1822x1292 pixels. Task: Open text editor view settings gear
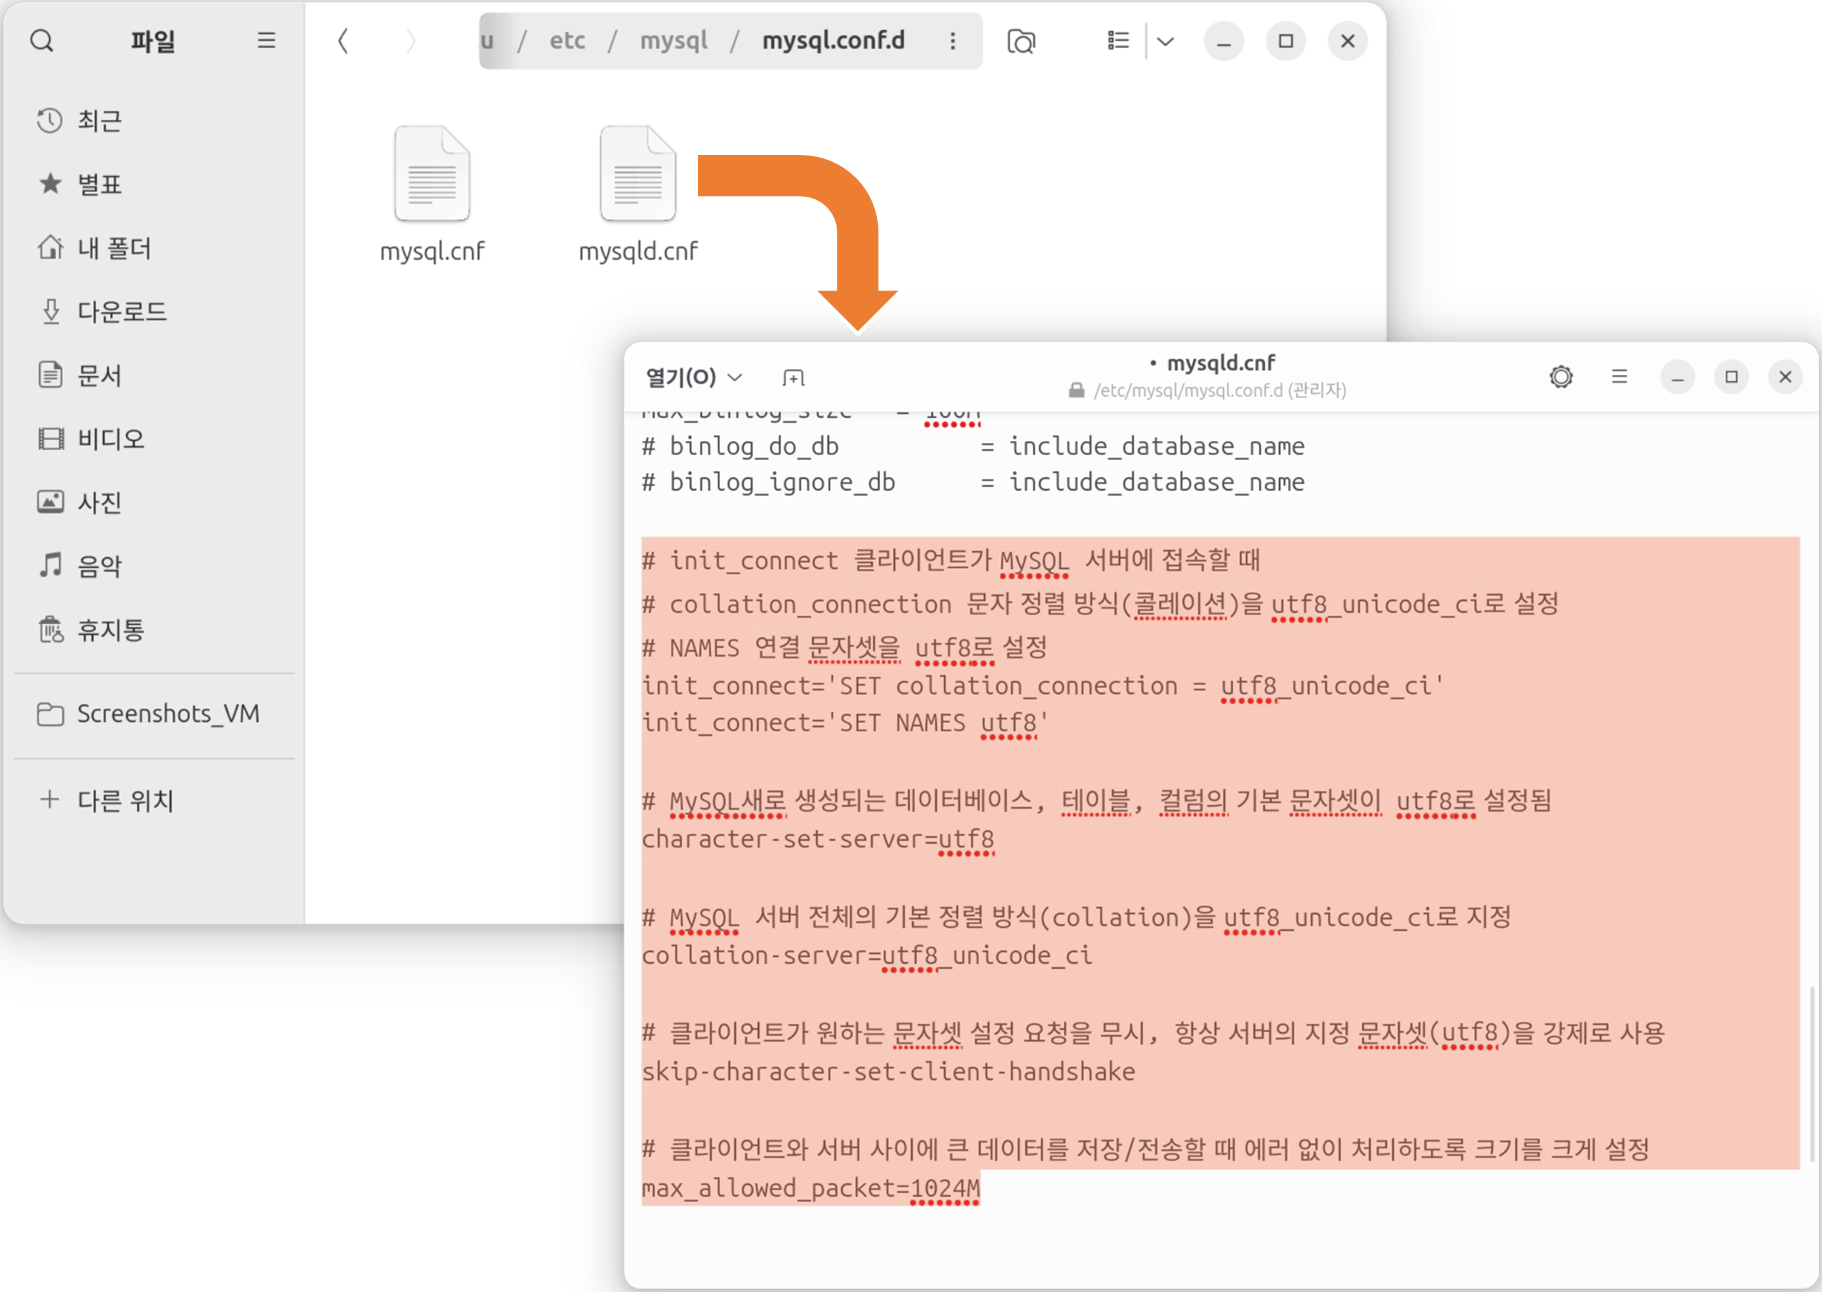pos(1561,377)
